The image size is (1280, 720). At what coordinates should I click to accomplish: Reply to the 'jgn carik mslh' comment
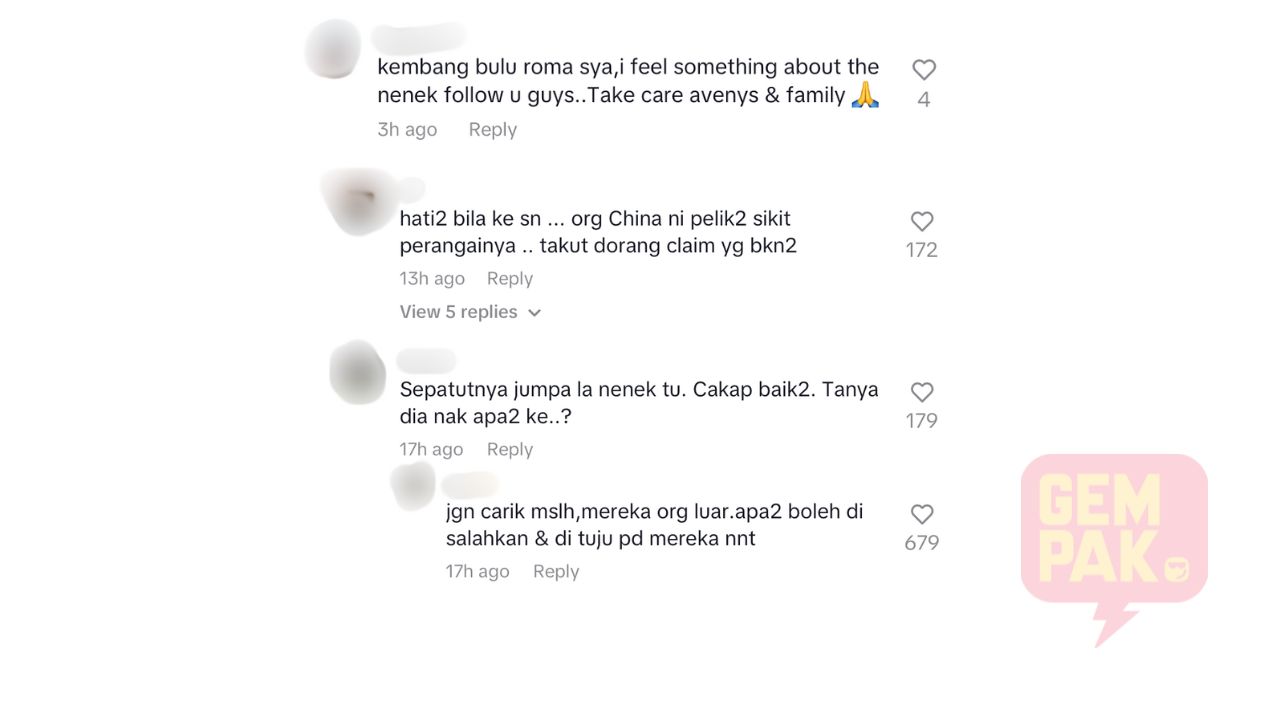(x=556, y=572)
